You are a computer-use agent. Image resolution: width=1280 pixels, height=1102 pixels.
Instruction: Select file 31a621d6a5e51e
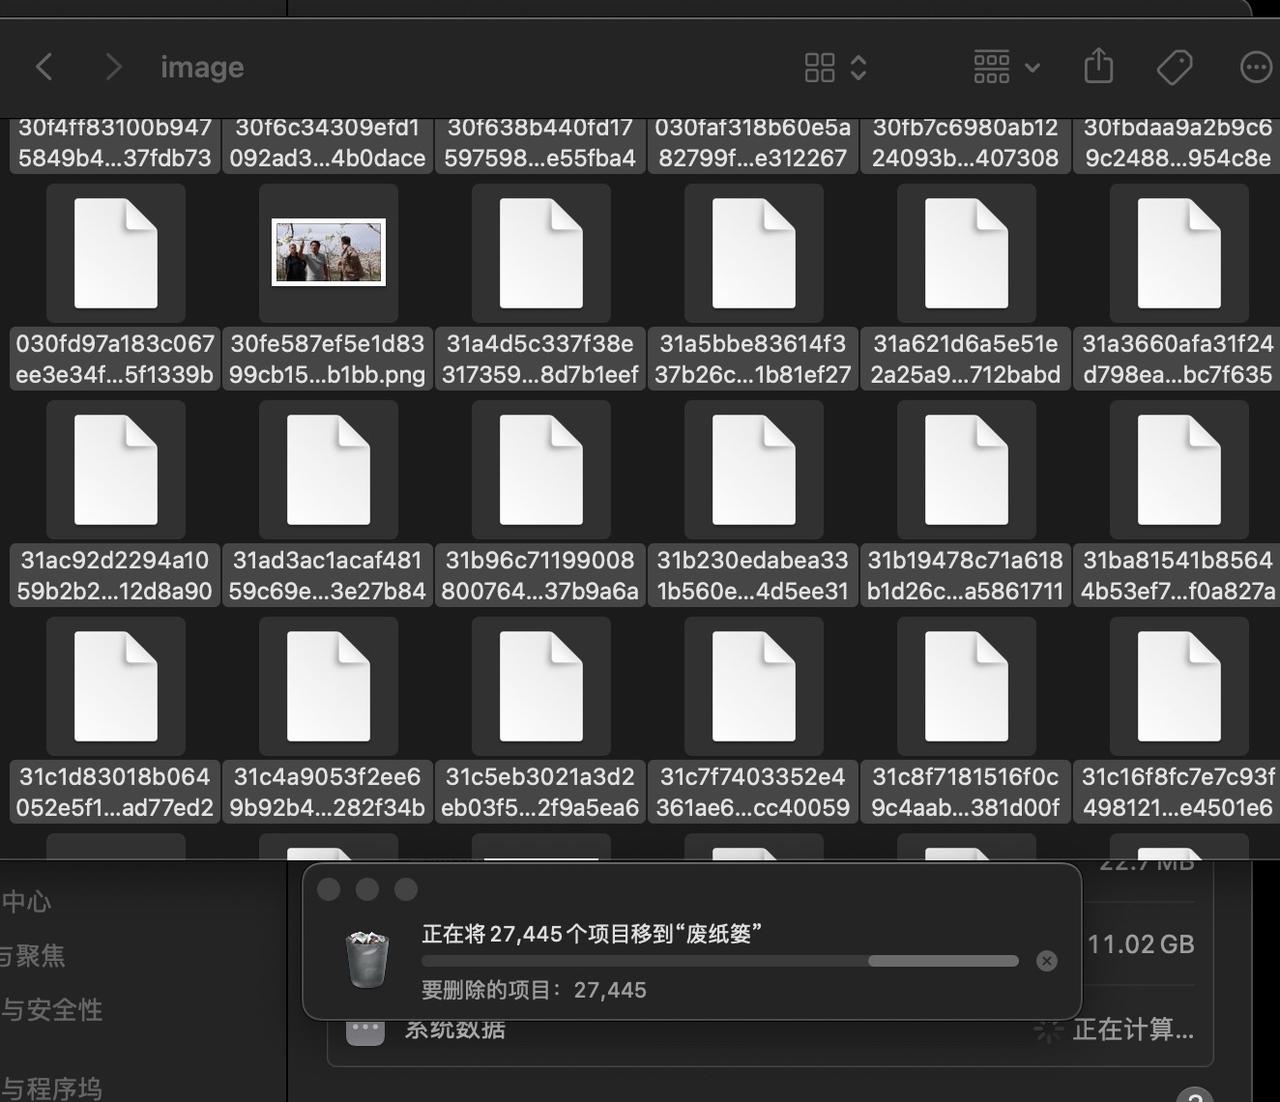coord(966,254)
